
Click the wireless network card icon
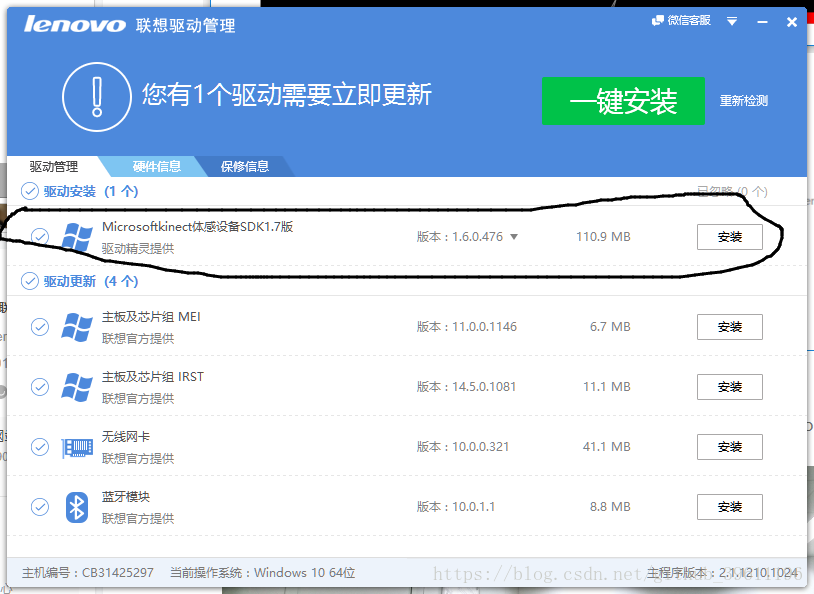tap(77, 448)
